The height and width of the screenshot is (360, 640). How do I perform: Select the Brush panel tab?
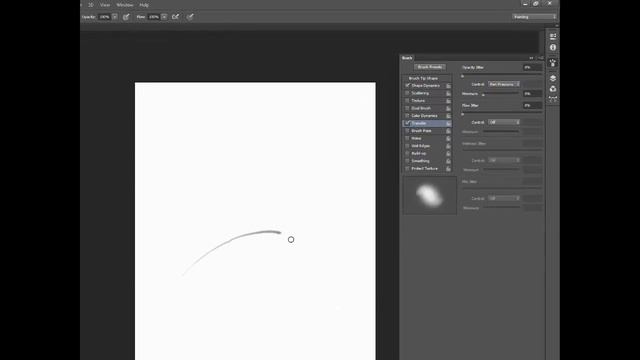(407, 58)
